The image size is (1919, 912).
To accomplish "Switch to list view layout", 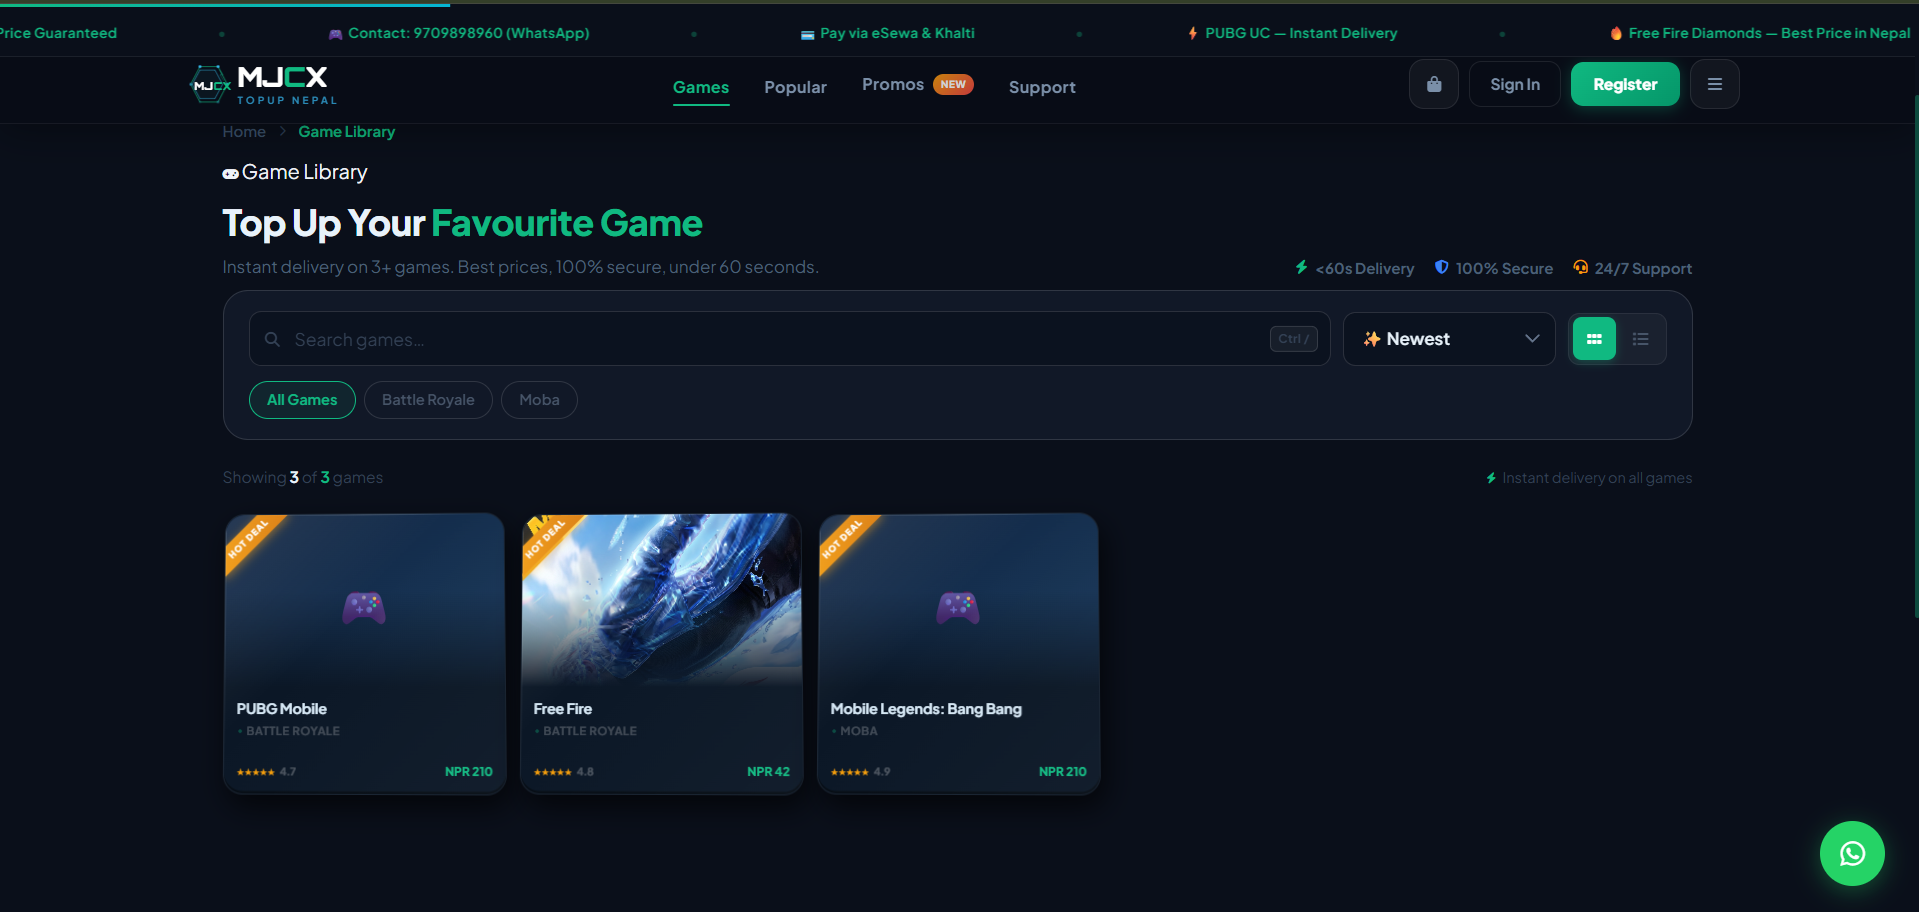I will coord(1640,339).
